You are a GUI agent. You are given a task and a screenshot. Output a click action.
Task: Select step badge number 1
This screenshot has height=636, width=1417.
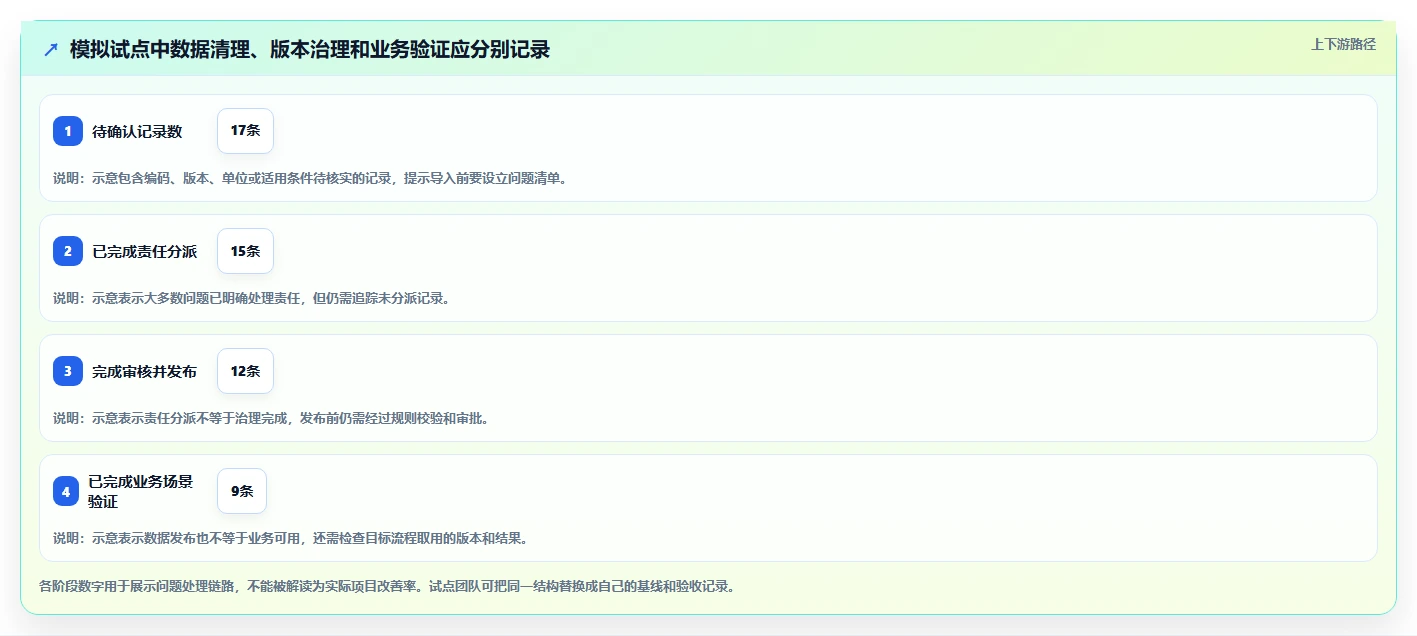tap(68, 131)
